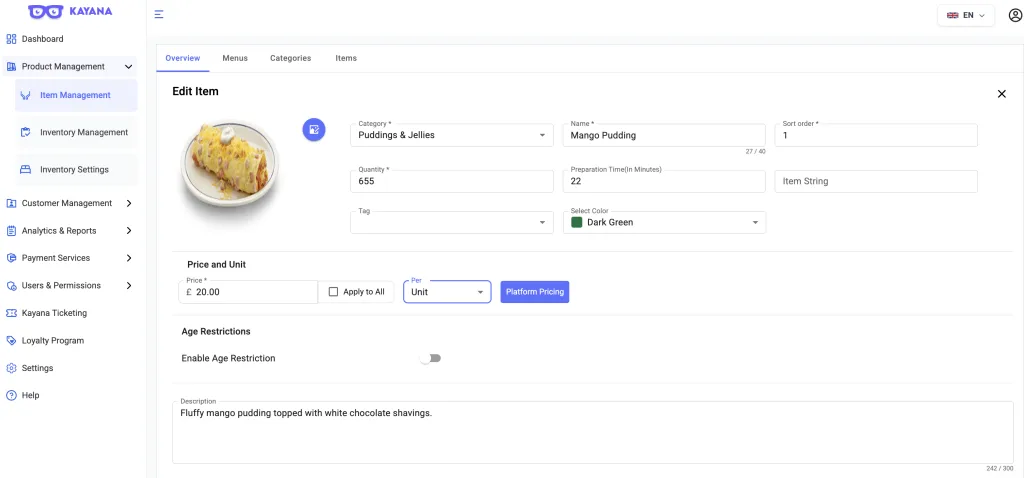
Task: Click the Inventory Management clipboard icon
Action: click(x=26, y=133)
